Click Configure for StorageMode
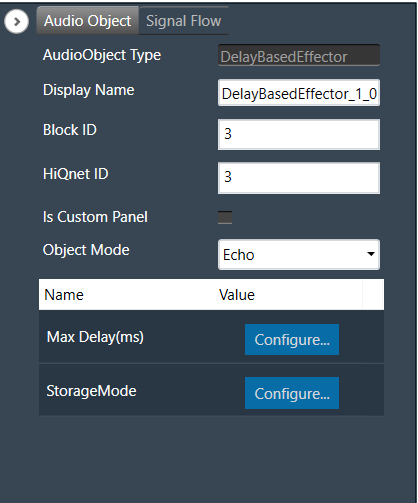 click(x=292, y=393)
